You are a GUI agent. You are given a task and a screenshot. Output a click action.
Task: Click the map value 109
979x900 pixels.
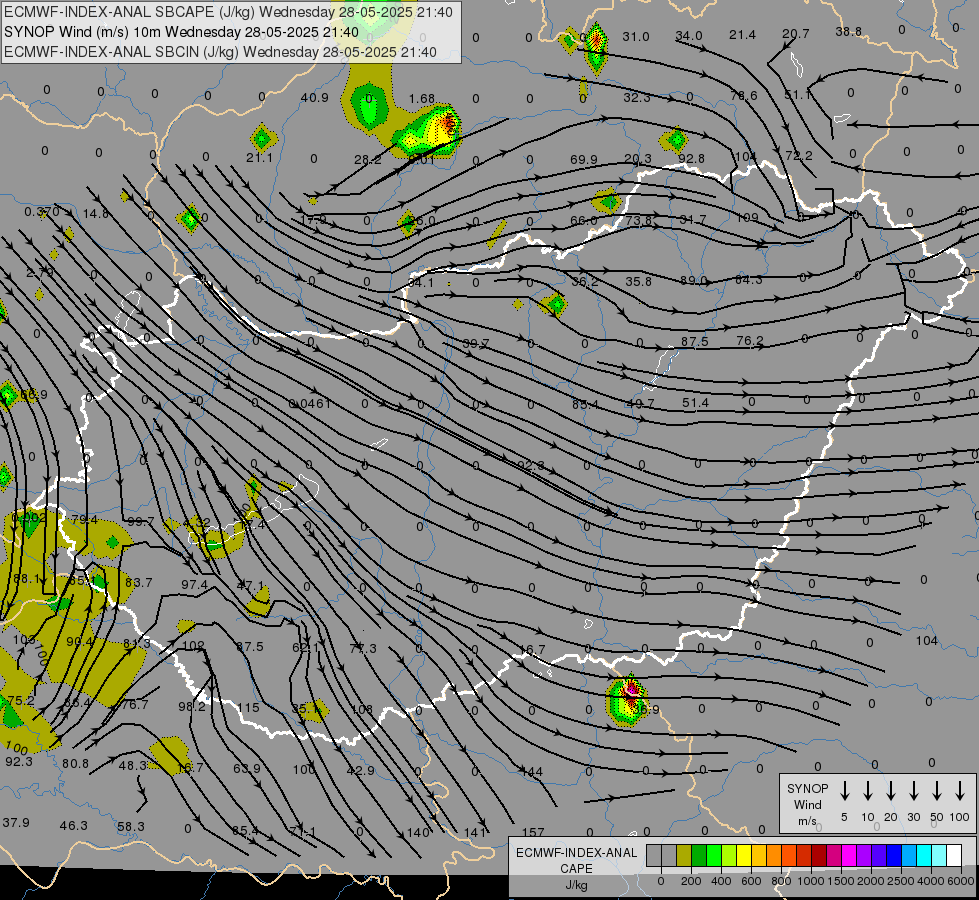747,217
